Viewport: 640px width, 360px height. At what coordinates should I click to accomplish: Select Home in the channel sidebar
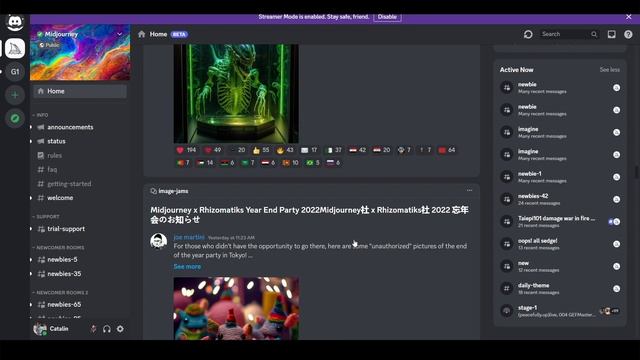click(x=80, y=91)
